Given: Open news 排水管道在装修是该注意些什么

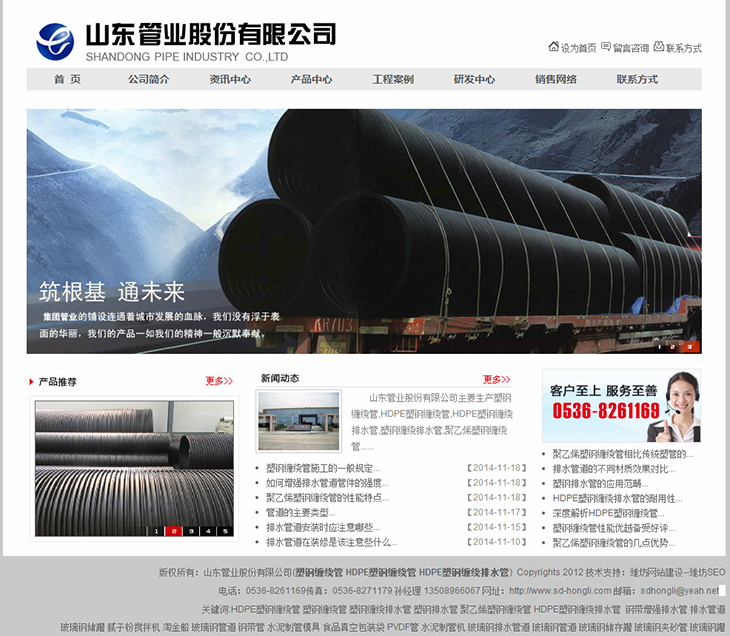Looking at the screenshot, I should (331, 542).
